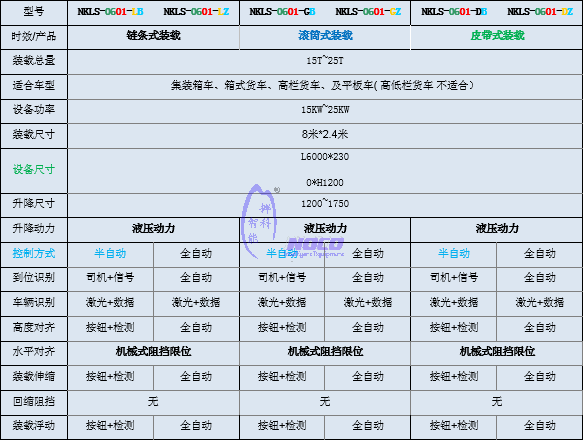The height and width of the screenshot is (441, 584).
Task: Click 装载浮动 全自动 in the NKLS-0601-GZ column
Action: tap(368, 425)
